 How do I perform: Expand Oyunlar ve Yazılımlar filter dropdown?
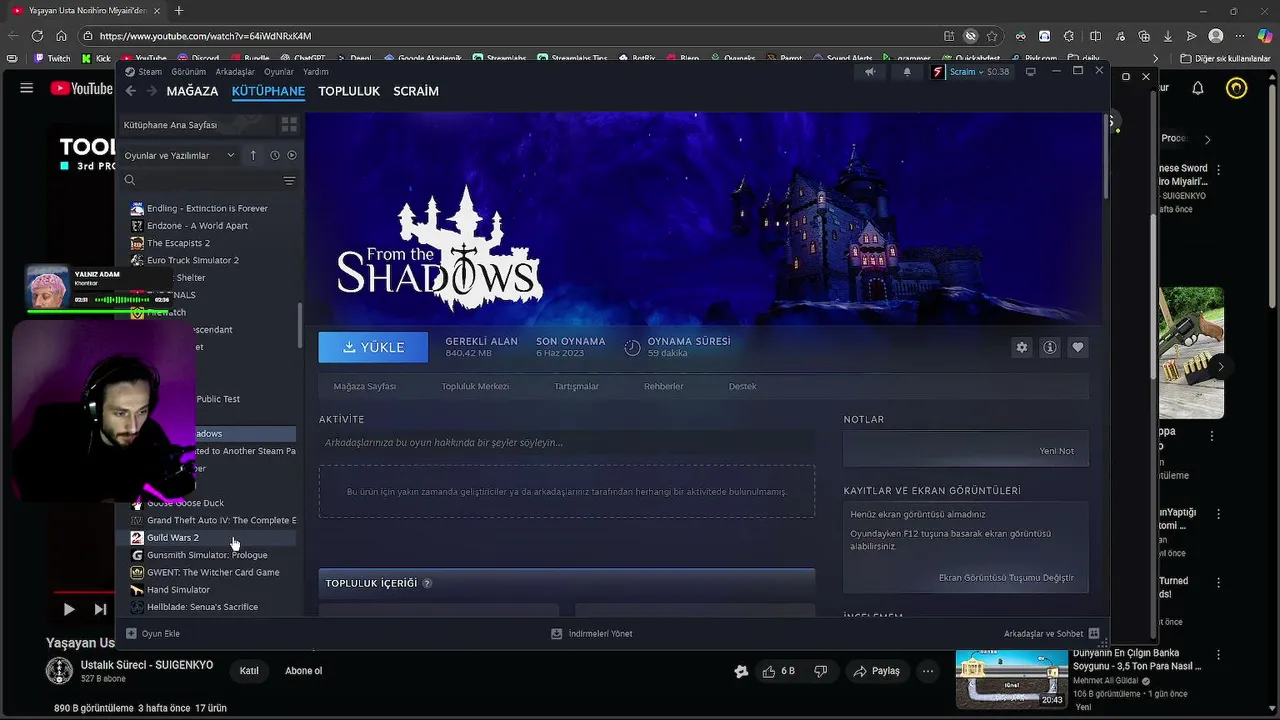(179, 155)
